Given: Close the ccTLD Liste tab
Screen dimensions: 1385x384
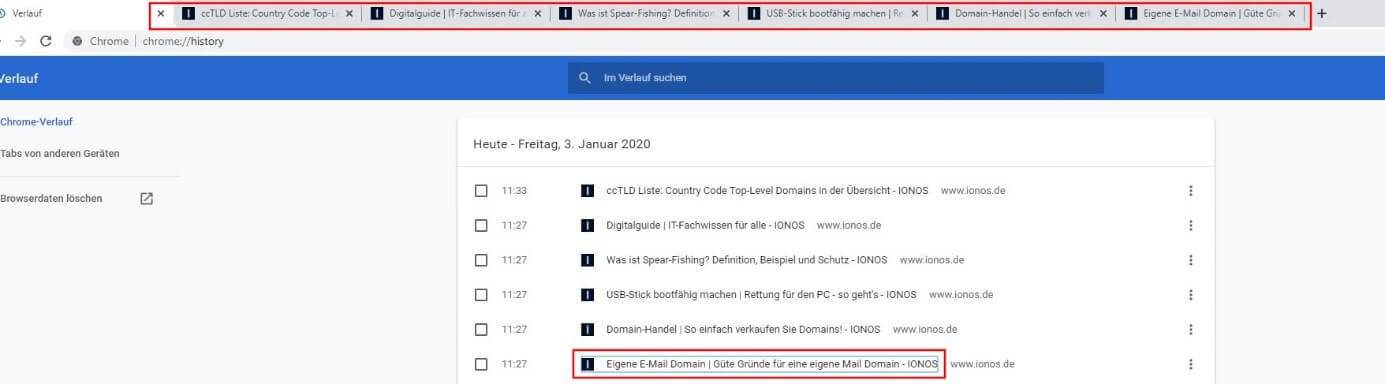Looking at the screenshot, I should click(x=349, y=14).
